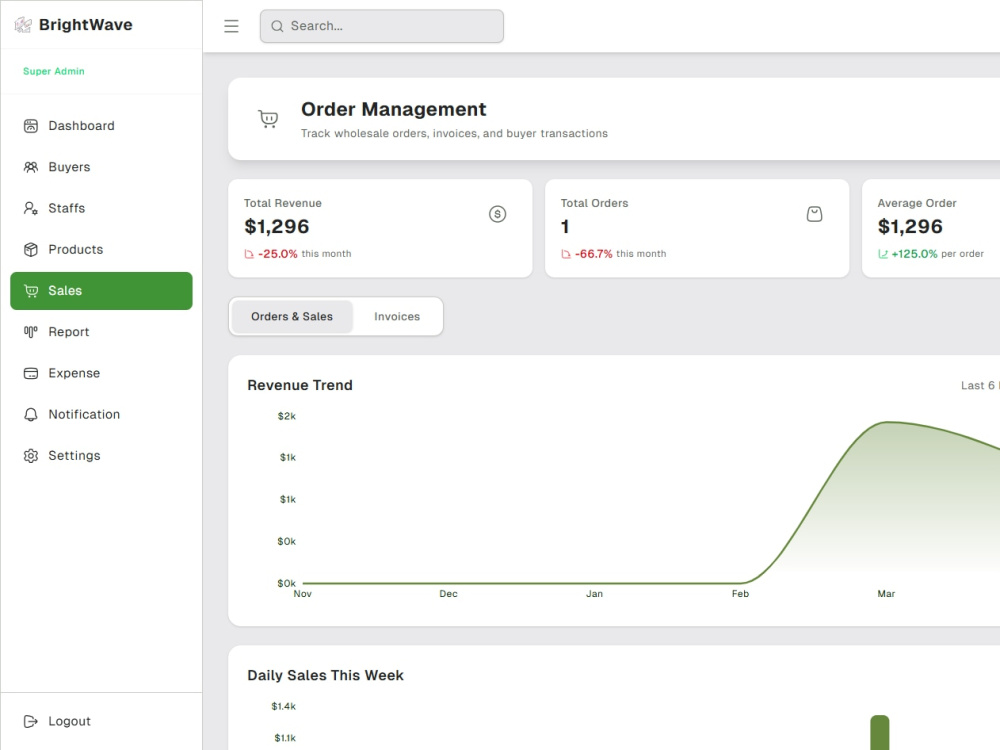Screen dimensions: 1000x750
Task: Click the BrightWave brand name
Action: coord(85,25)
